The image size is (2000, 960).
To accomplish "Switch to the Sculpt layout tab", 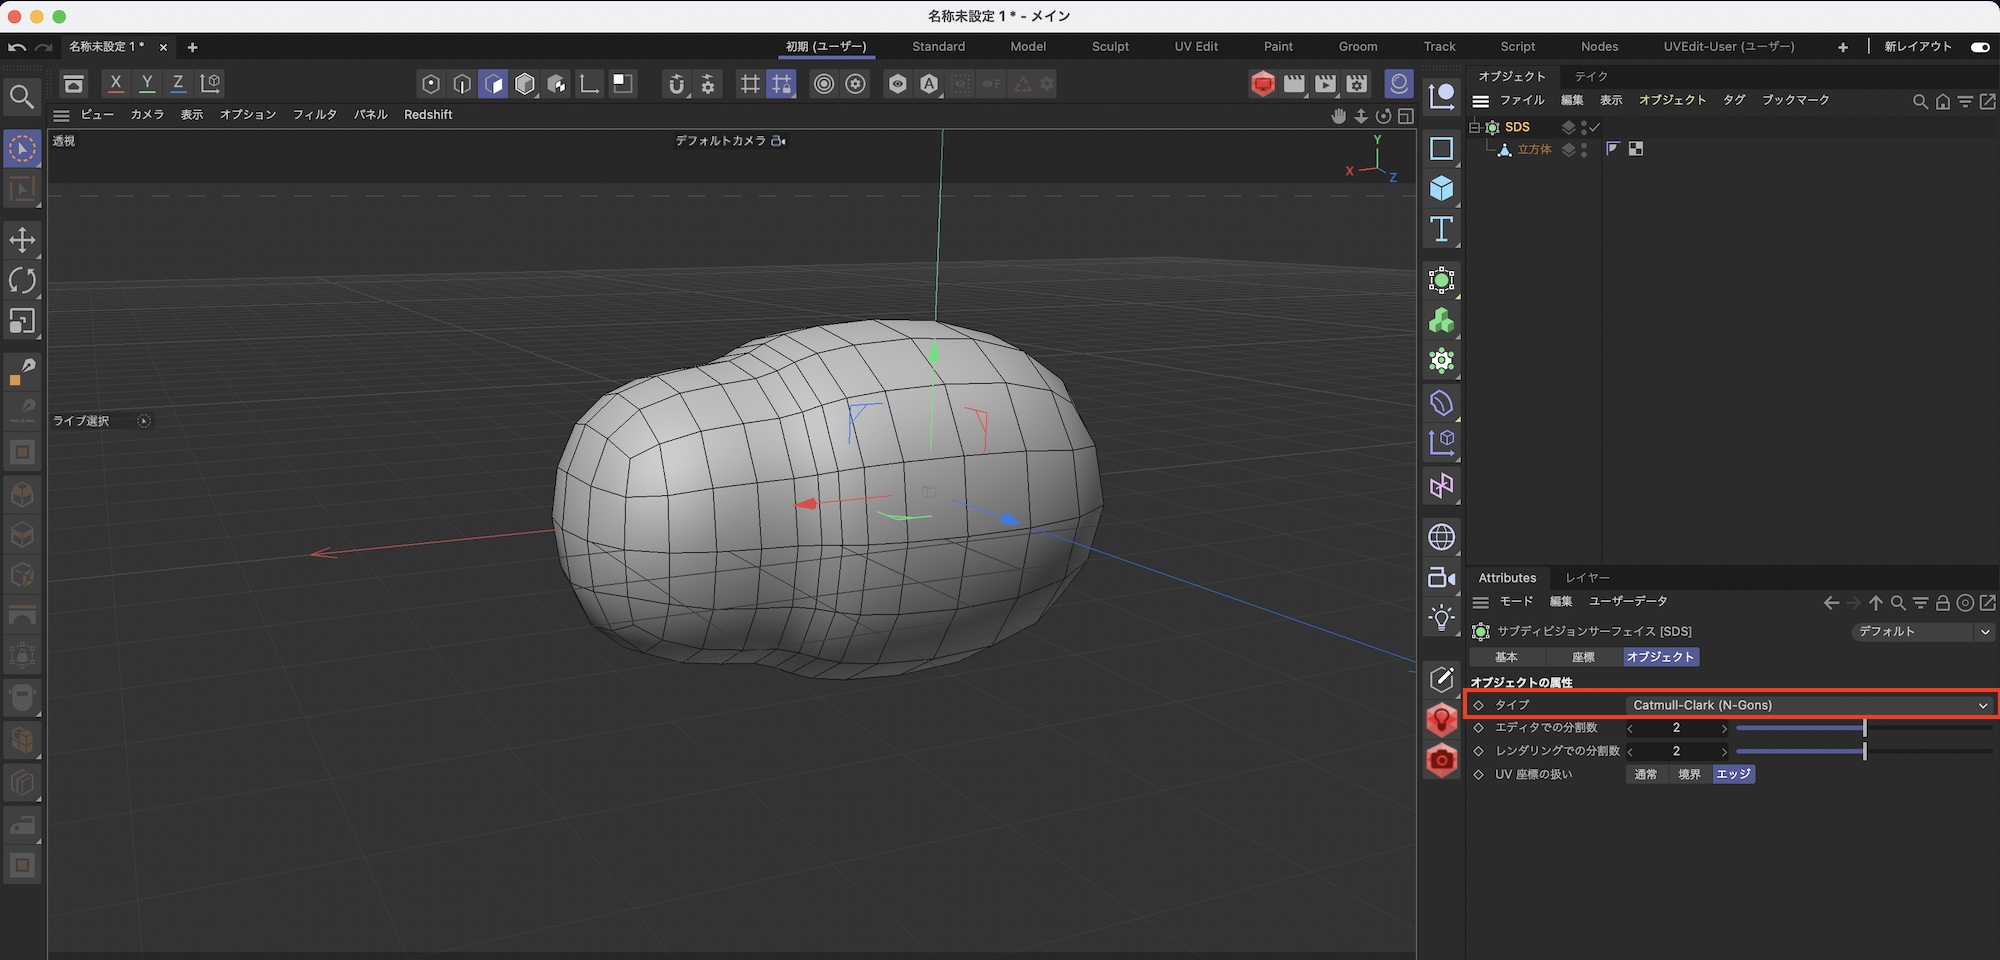I will 1110,47.
